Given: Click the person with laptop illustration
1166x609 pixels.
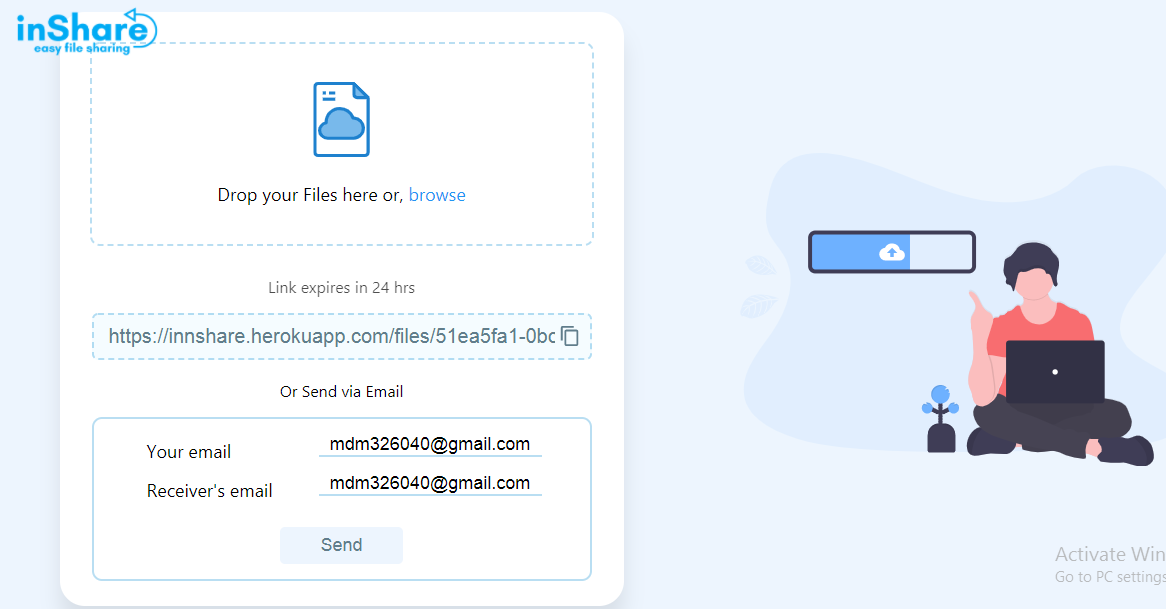Looking at the screenshot, I should coord(1059,353).
